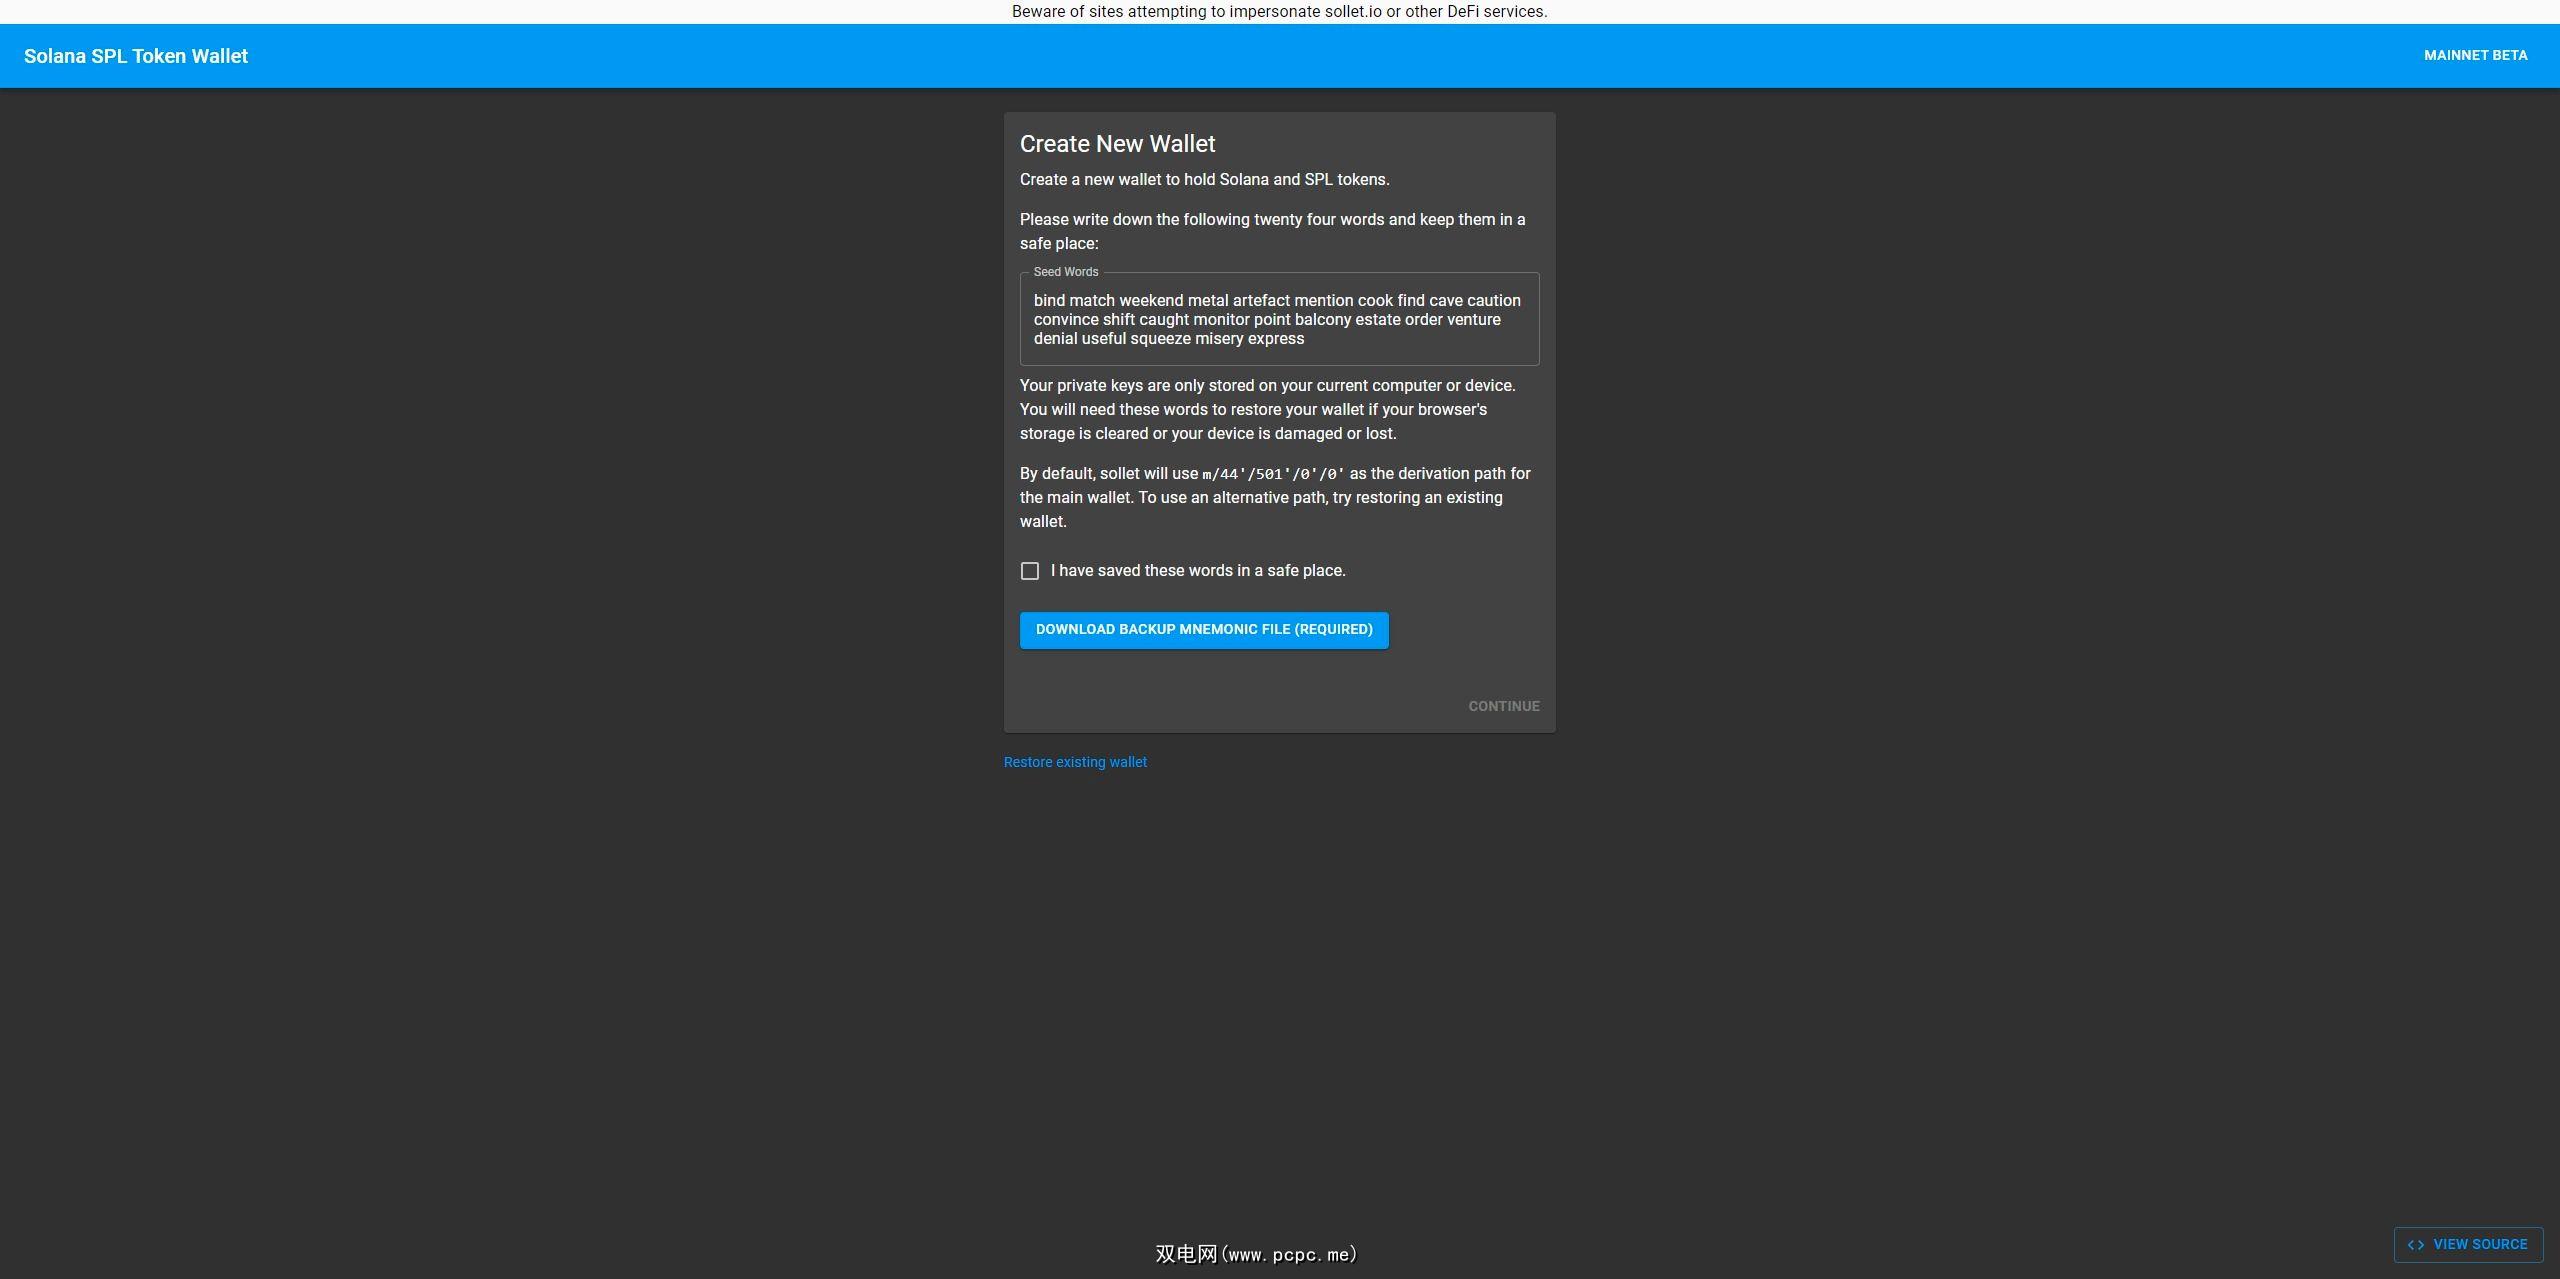Click the small Seed Words field label
The width and height of the screenshot is (2560, 1279).
[1065, 272]
